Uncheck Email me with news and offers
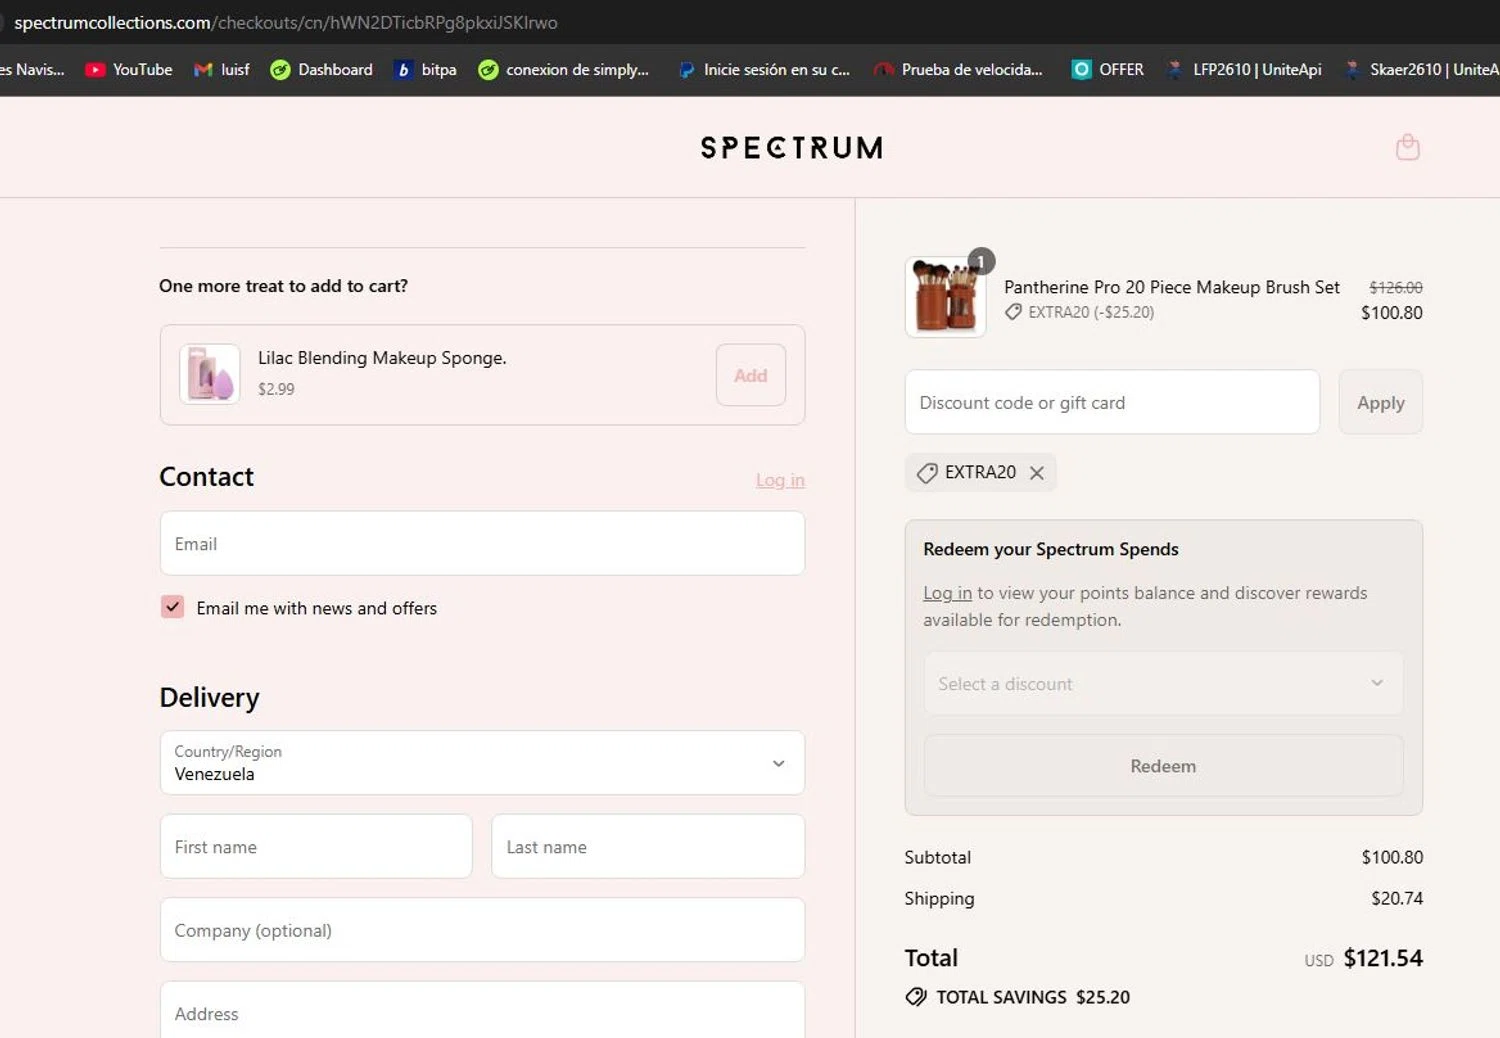Screen dimensions: 1500x1038 172,607
